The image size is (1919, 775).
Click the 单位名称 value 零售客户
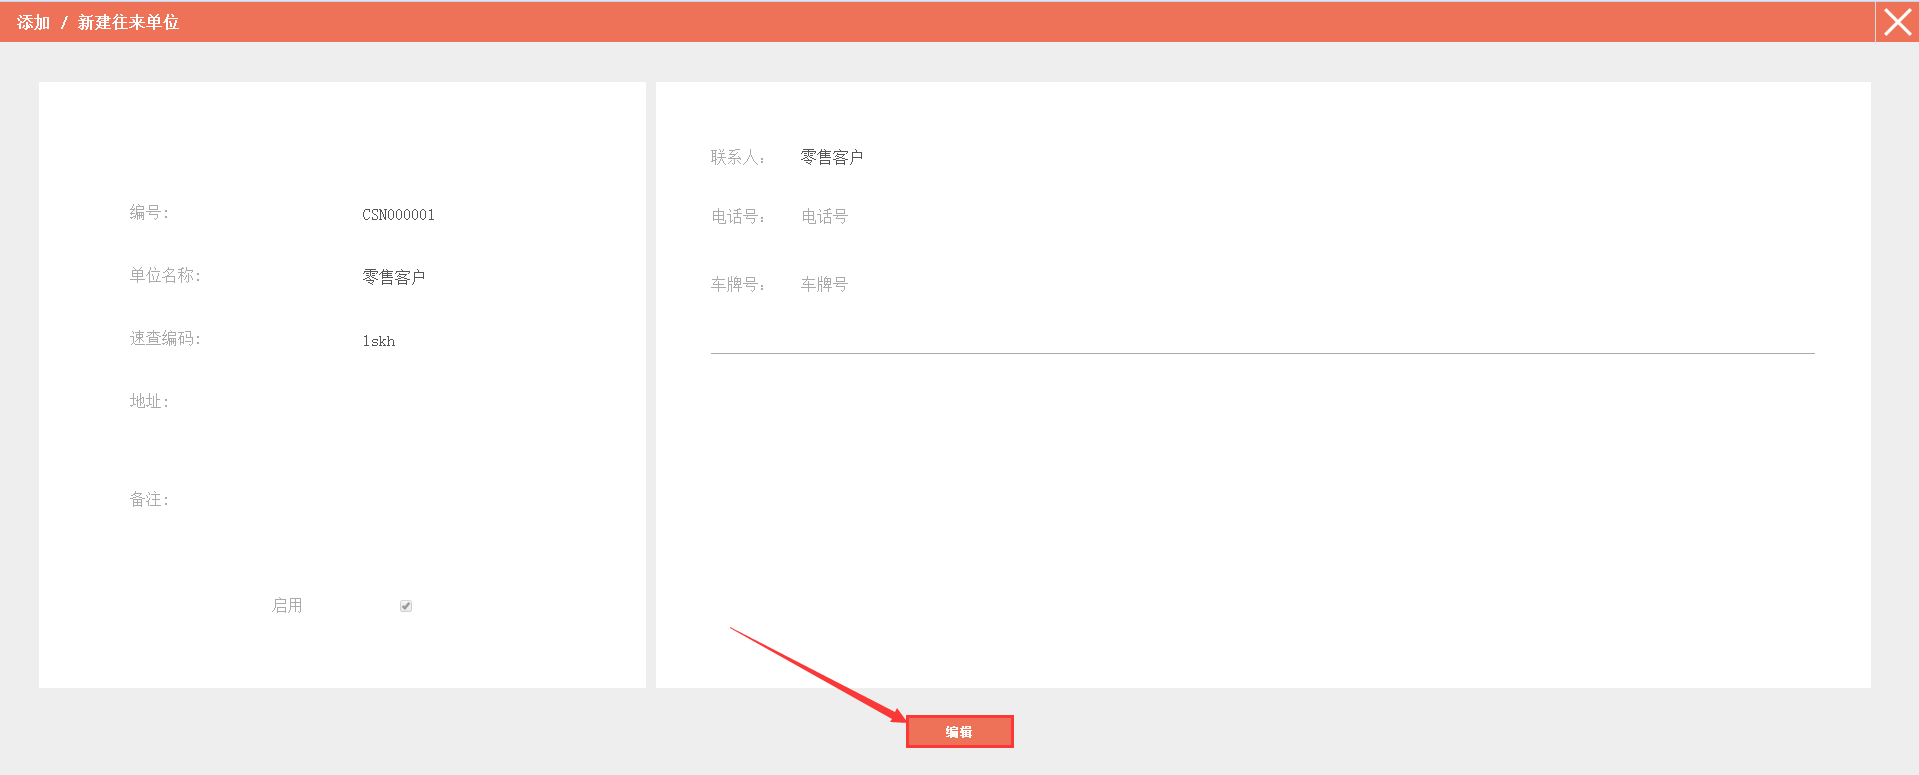(393, 277)
